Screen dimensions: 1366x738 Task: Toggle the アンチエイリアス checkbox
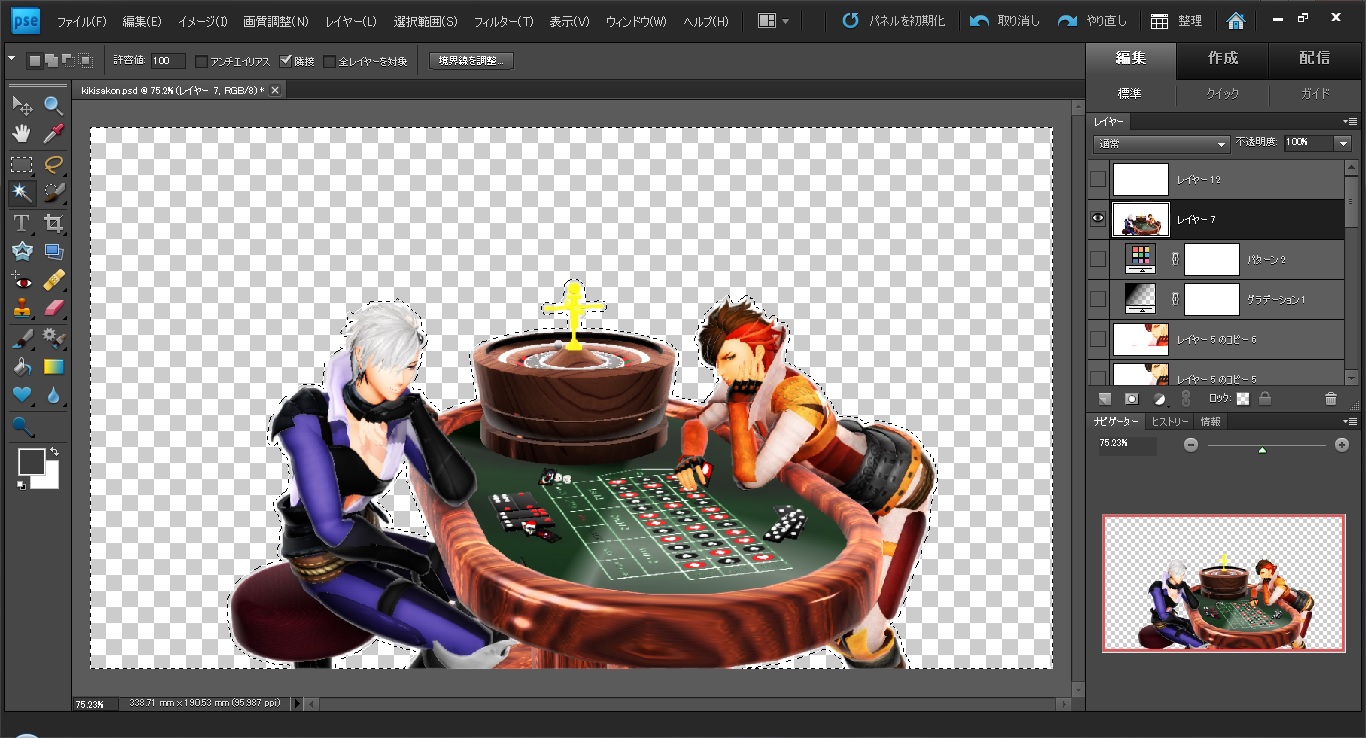pyautogui.click(x=201, y=61)
